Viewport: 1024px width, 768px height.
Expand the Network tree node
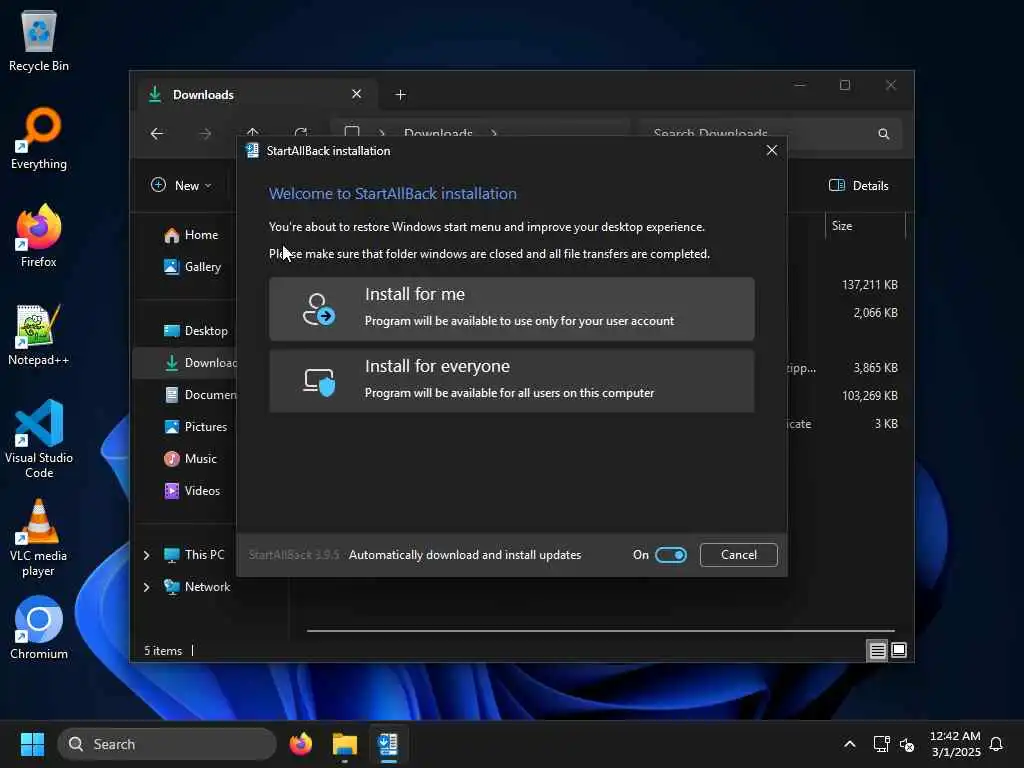pos(146,587)
